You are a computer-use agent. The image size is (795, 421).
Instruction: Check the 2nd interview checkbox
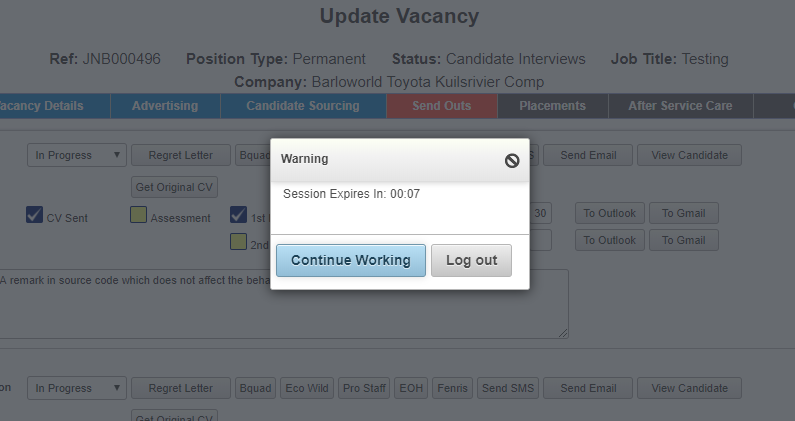(x=238, y=241)
